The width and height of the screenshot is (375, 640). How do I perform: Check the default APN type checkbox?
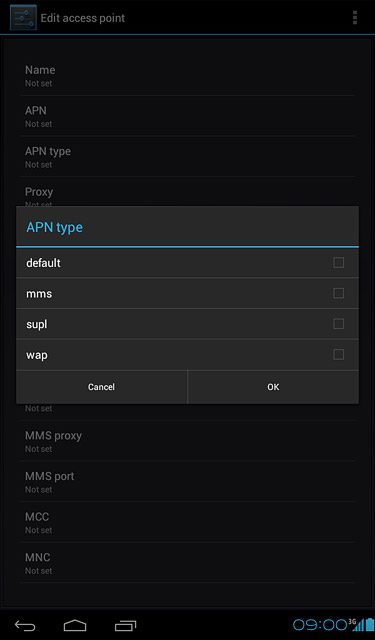[x=338, y=262]
